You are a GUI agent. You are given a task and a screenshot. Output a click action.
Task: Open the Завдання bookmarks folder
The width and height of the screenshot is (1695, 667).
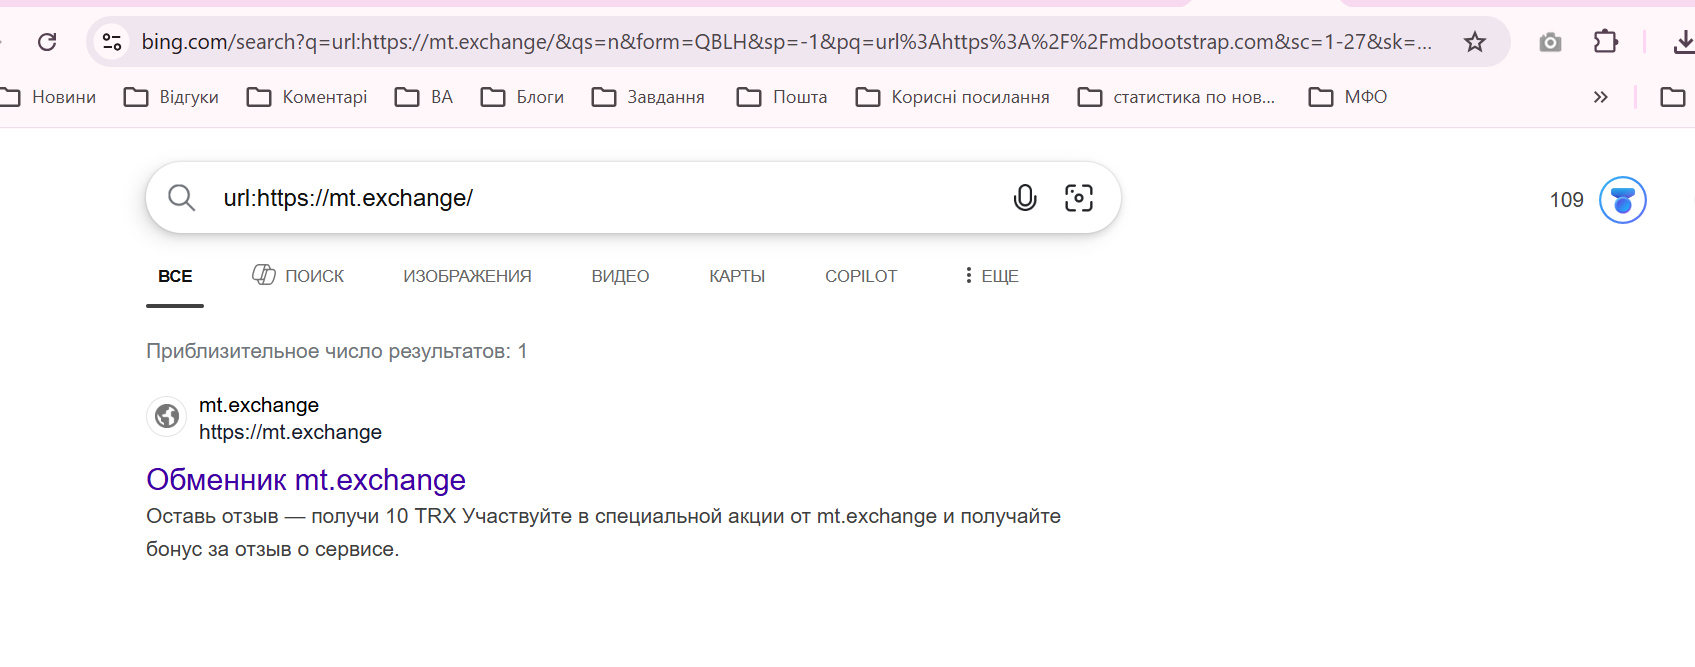tap(648, 97)
